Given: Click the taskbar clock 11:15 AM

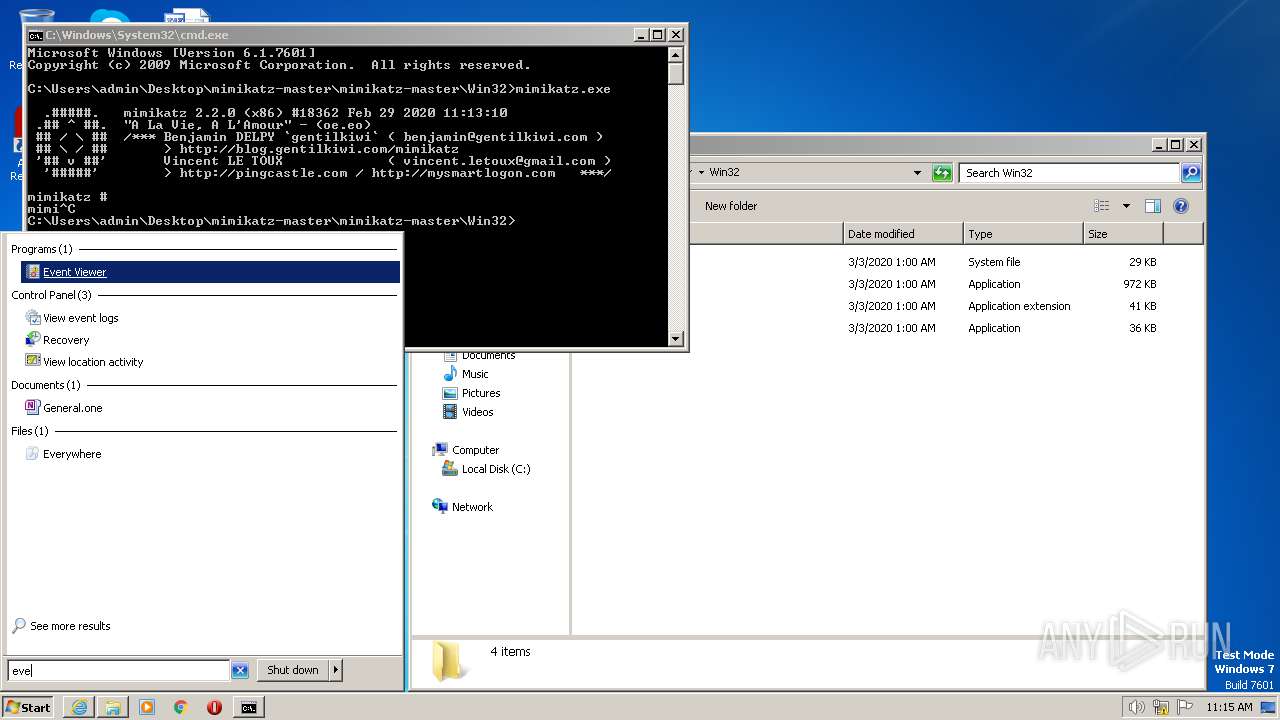Looking at the screenshot, I should click(1229, 707).
